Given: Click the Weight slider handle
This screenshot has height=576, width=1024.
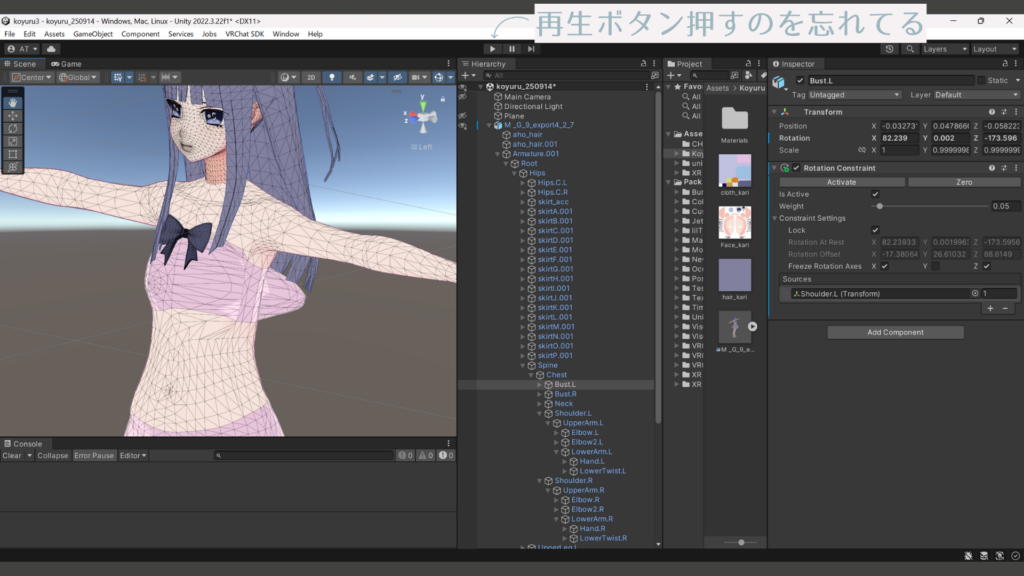Looking at the screenshot, I should (x=879, y=206).
